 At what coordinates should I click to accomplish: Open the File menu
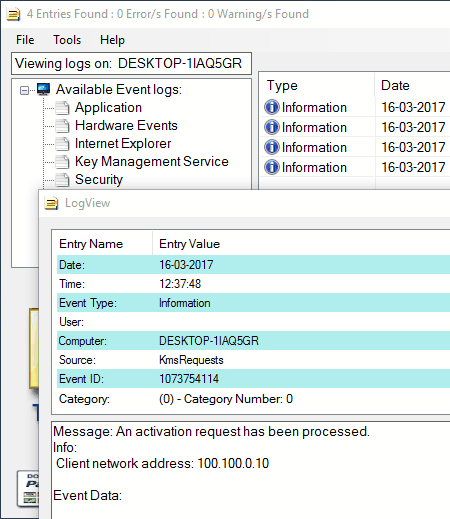coord(25,40)
